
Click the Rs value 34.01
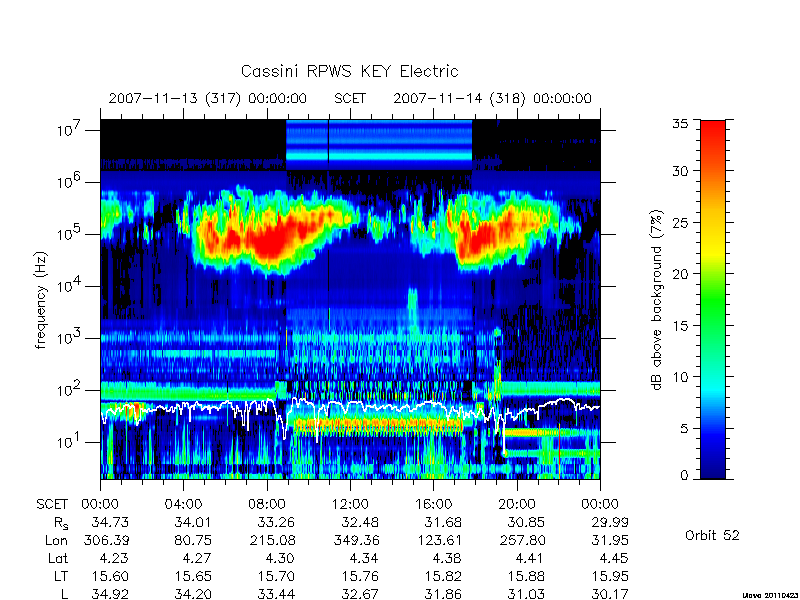[192, 522]
